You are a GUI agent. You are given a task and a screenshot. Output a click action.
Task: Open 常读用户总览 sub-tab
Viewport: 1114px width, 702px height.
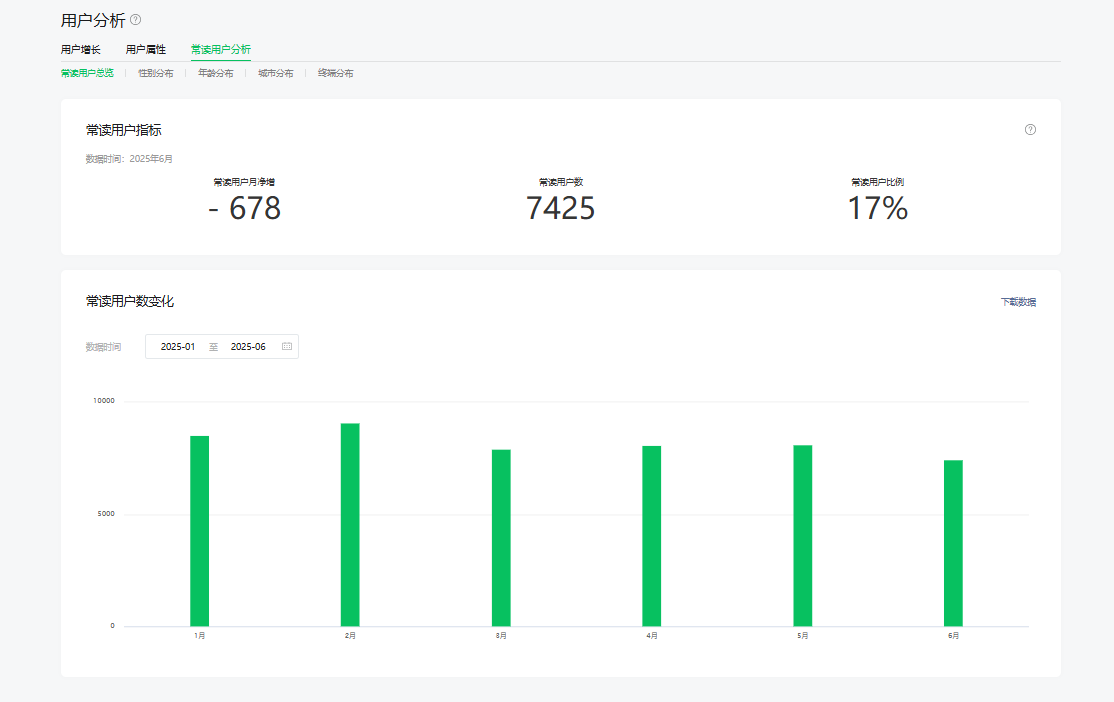coord(87,73)
